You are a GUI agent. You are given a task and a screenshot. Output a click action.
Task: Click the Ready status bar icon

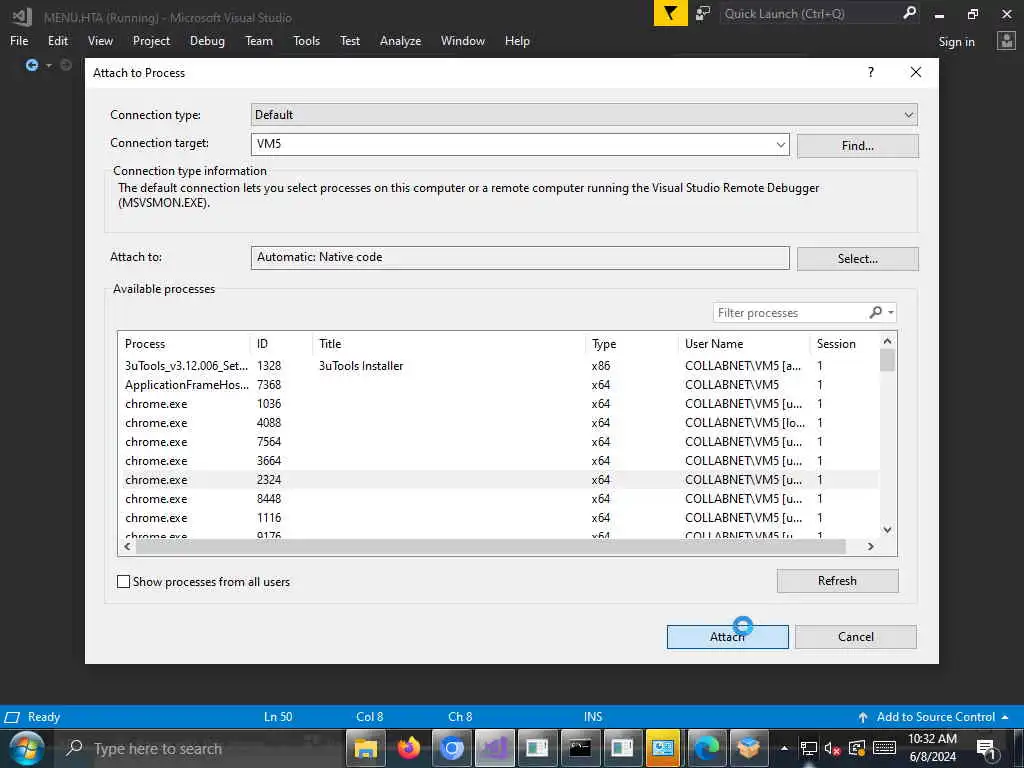12,717
